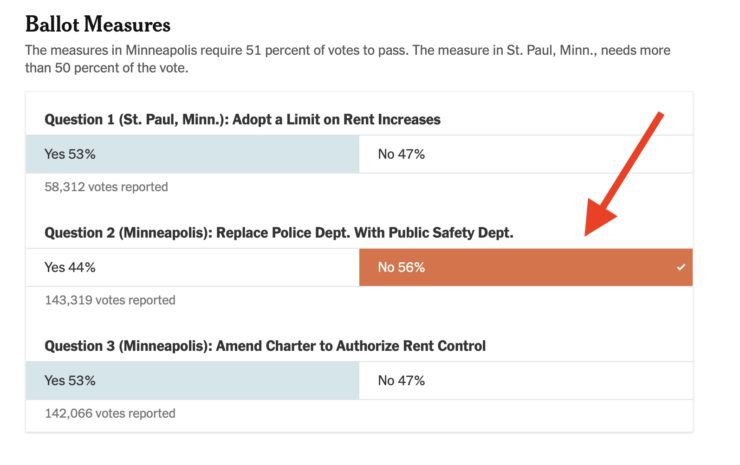
Task: Click the Yes 53% bar under Question 1
Action: pos(193,154)
